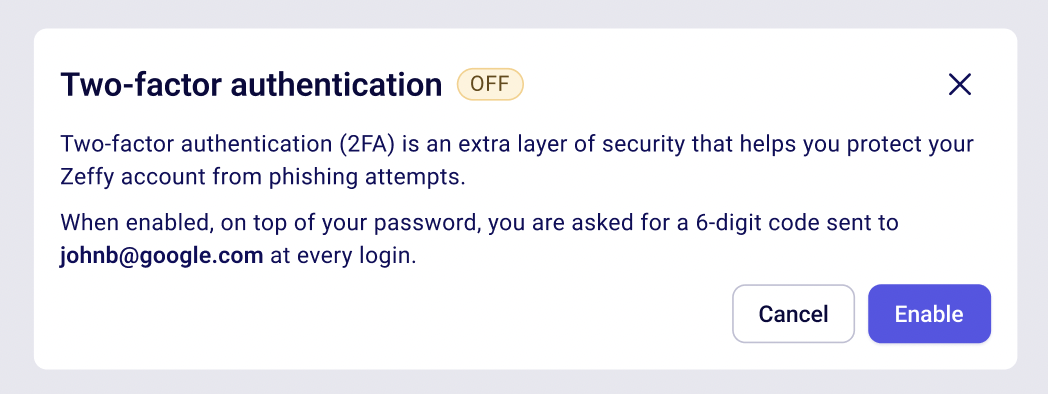Screen dimensions: 1048x394
Task: Click the helps you protect your phrase
Action: 843,144
